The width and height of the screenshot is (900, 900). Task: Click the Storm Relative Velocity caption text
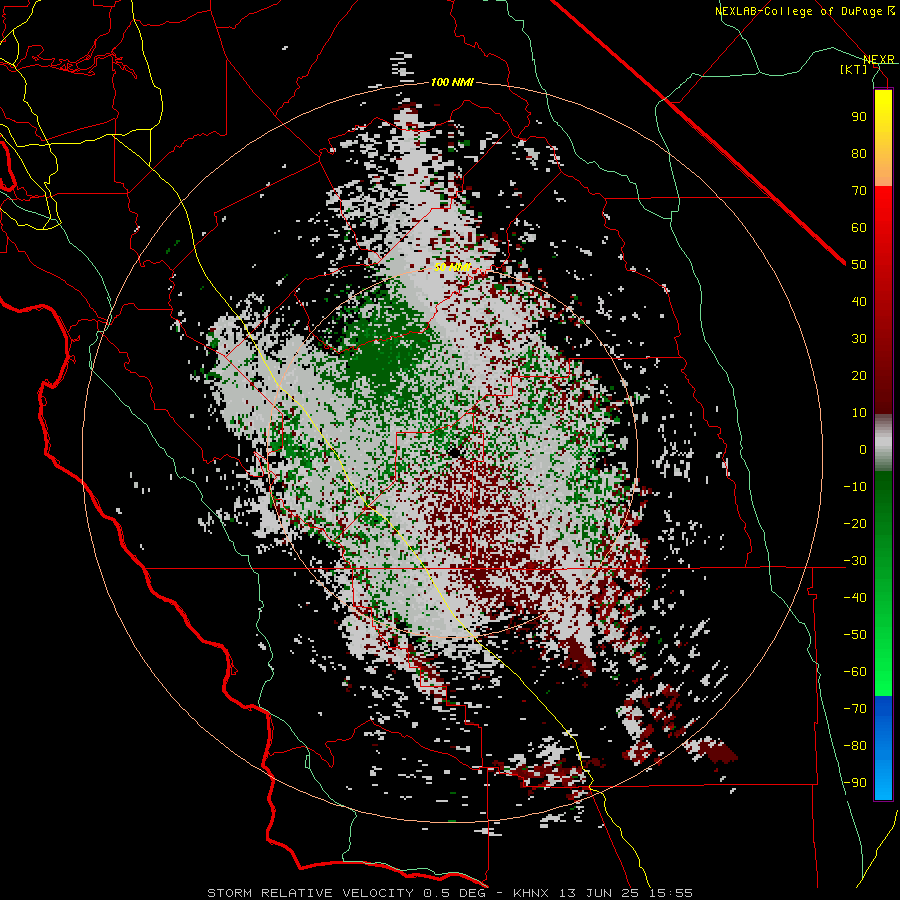click(x=449, y=893)
